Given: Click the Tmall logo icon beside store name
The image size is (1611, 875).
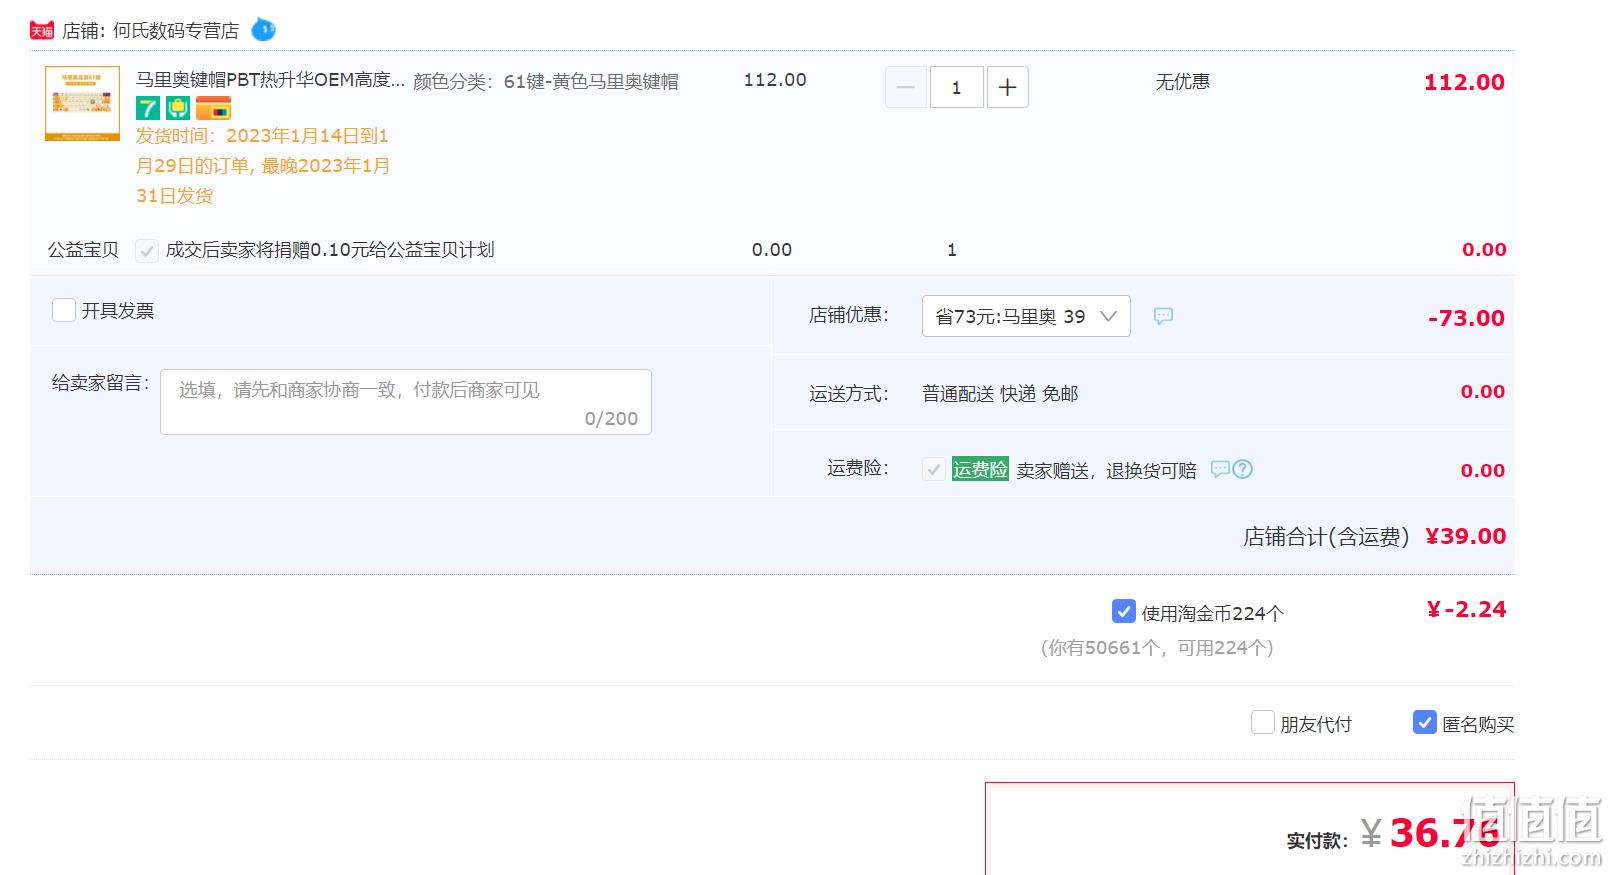Looking at the screenshot, I should pyautogui.click(x=42, y=31).
